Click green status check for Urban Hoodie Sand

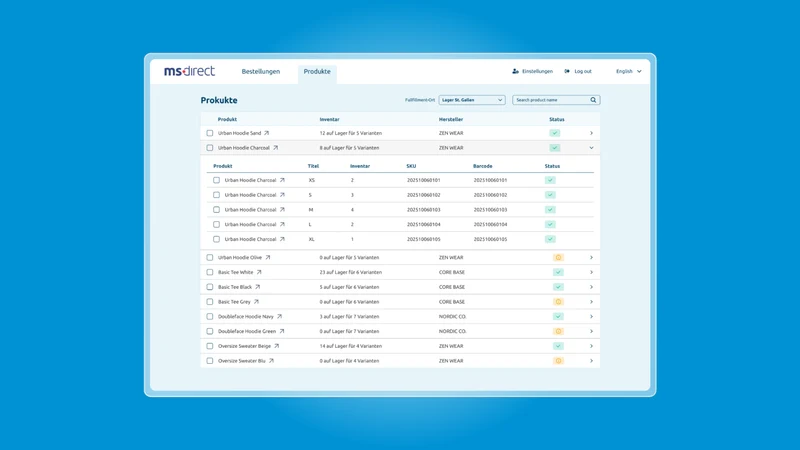point(555,133)
